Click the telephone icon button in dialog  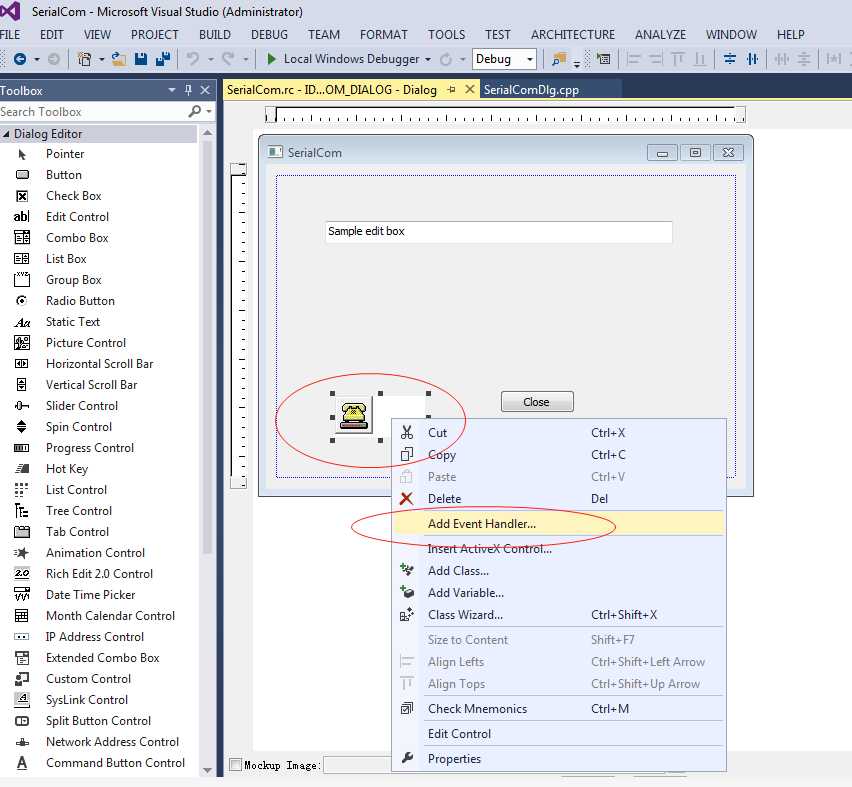[x=354, y=416]
